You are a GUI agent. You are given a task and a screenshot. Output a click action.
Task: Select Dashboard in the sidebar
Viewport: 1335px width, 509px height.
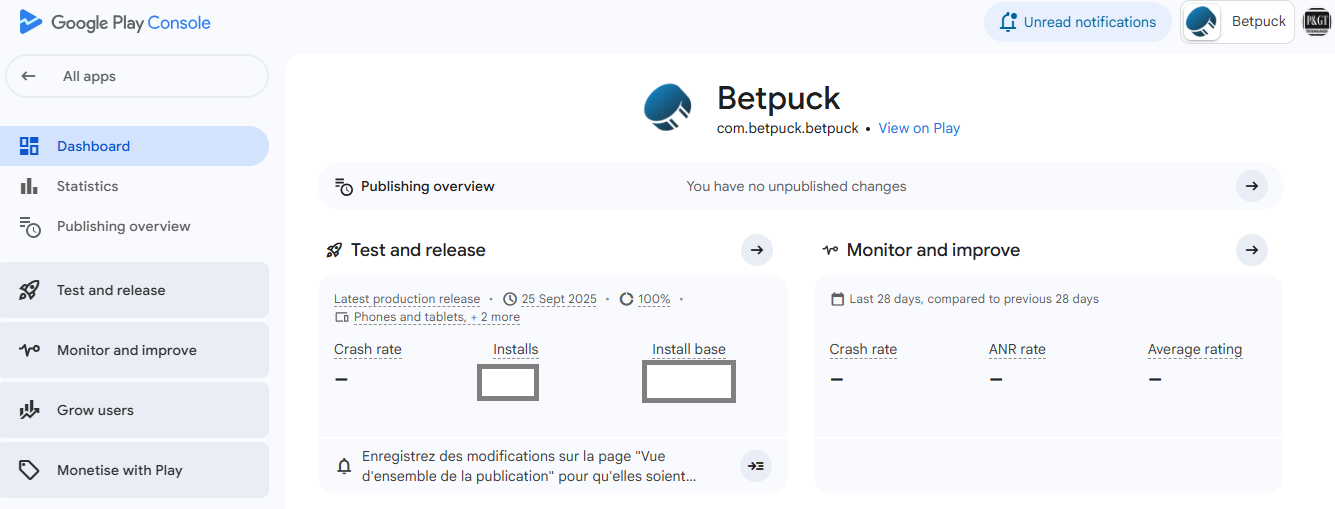[x=93, y=146]
